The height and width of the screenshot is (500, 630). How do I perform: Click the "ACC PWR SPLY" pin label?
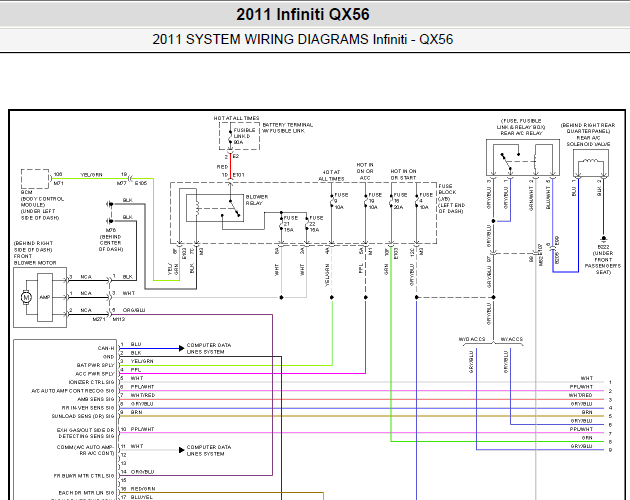point(95,374)
